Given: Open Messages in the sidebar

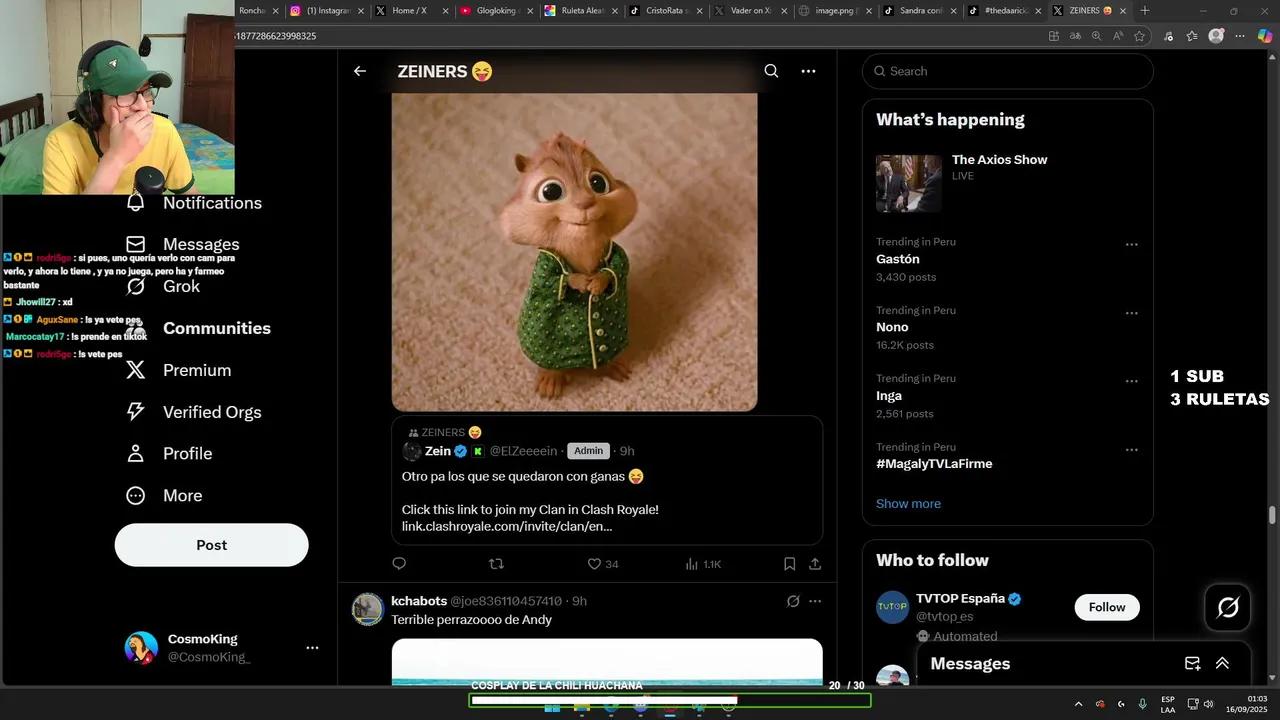Looking at the screenshot, I should pos(183,245).
